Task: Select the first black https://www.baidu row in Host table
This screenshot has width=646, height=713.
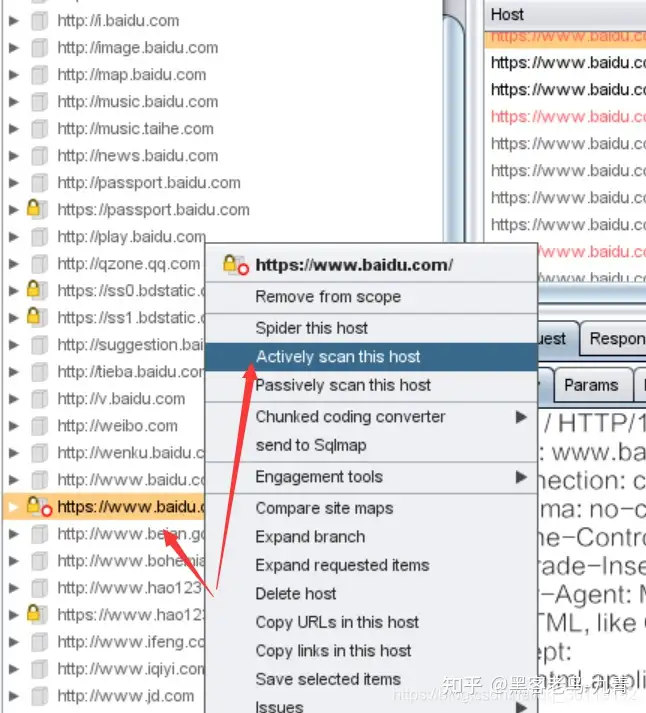Action: click(566, 63)
